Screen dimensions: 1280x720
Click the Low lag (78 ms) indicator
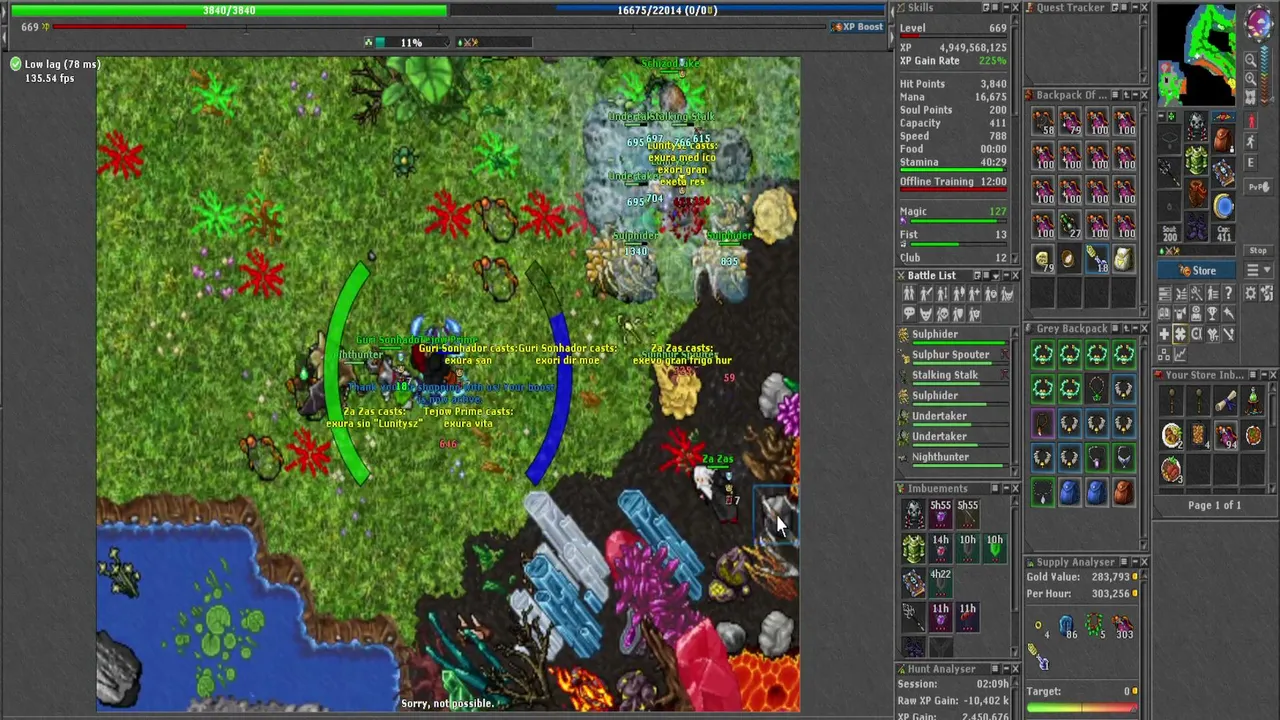[56, 64]
